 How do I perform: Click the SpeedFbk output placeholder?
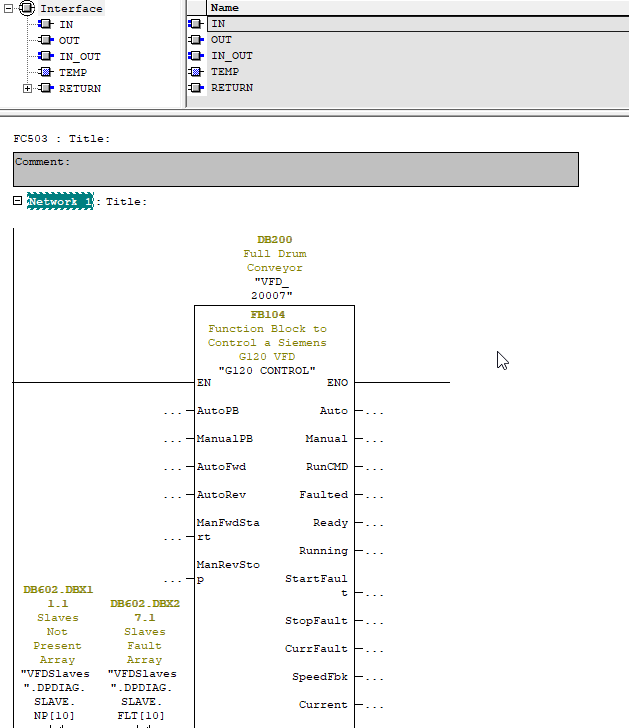tap(374, 677)
